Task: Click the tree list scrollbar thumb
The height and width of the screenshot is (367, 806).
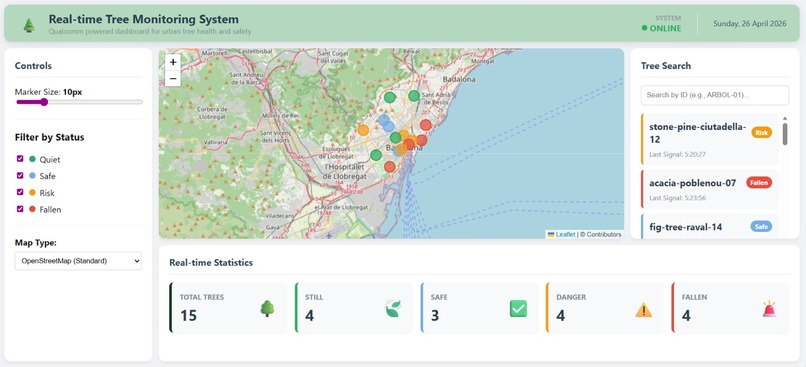Action: [x=785, y=134]
